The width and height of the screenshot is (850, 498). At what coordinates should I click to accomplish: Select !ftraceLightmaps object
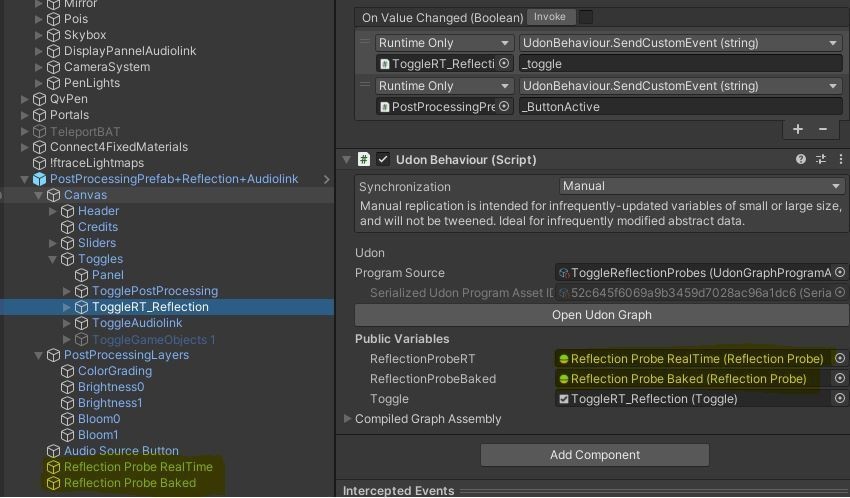pyautogui.click(x=96, y=163)
